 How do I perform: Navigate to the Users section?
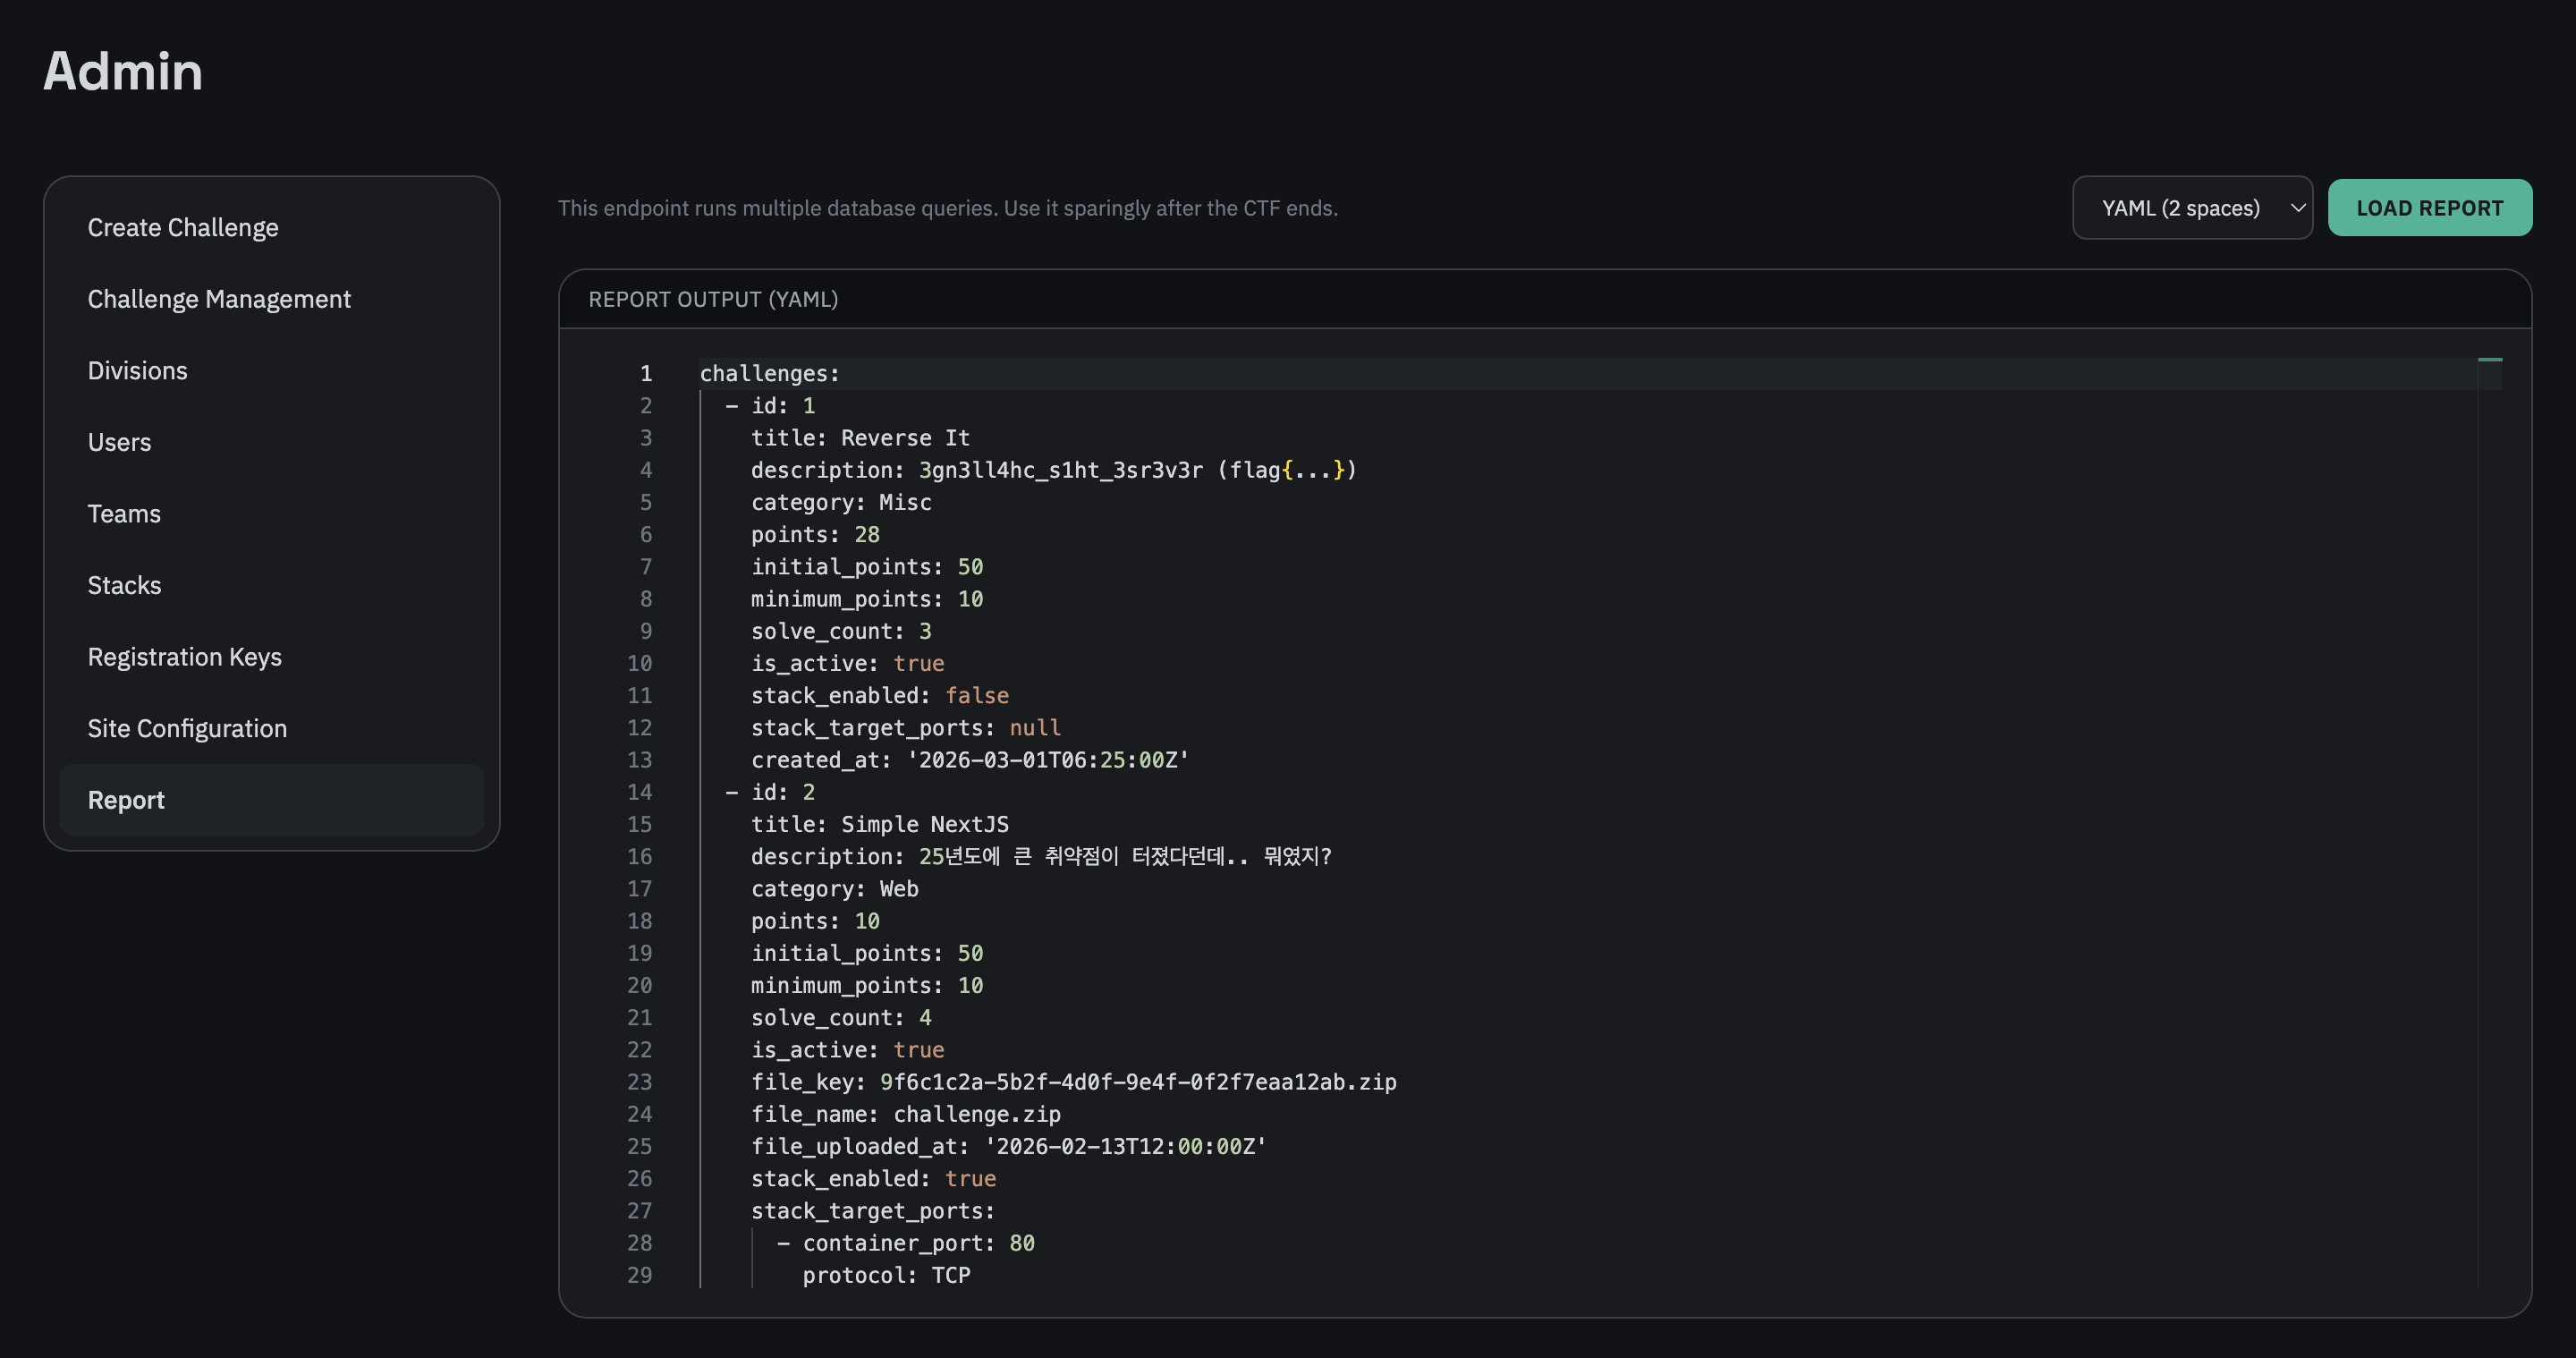point(119,442)
